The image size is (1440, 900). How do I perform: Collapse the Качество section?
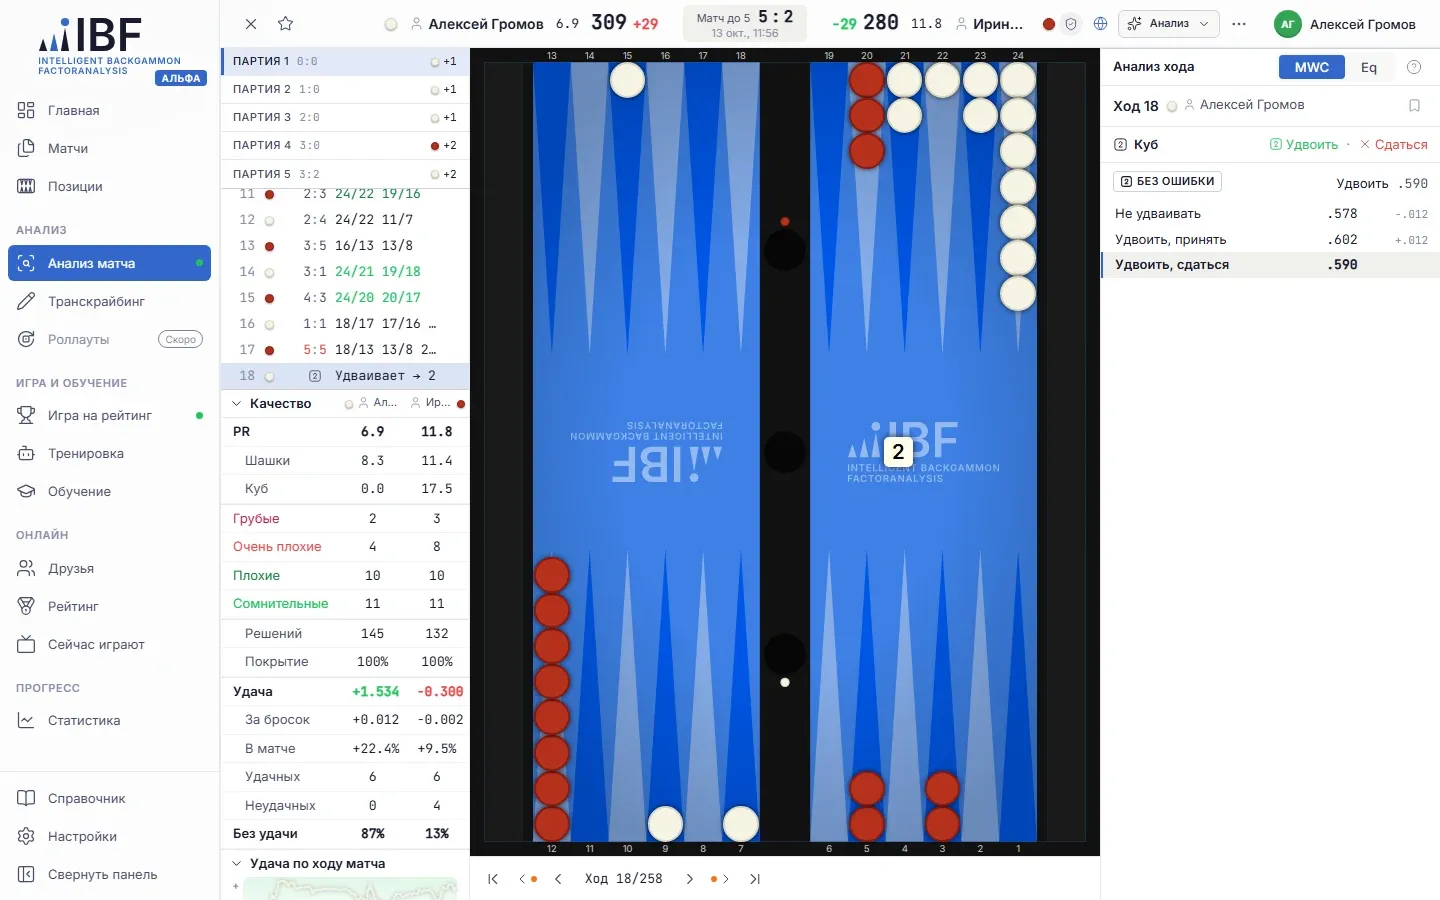pos(237,404)
